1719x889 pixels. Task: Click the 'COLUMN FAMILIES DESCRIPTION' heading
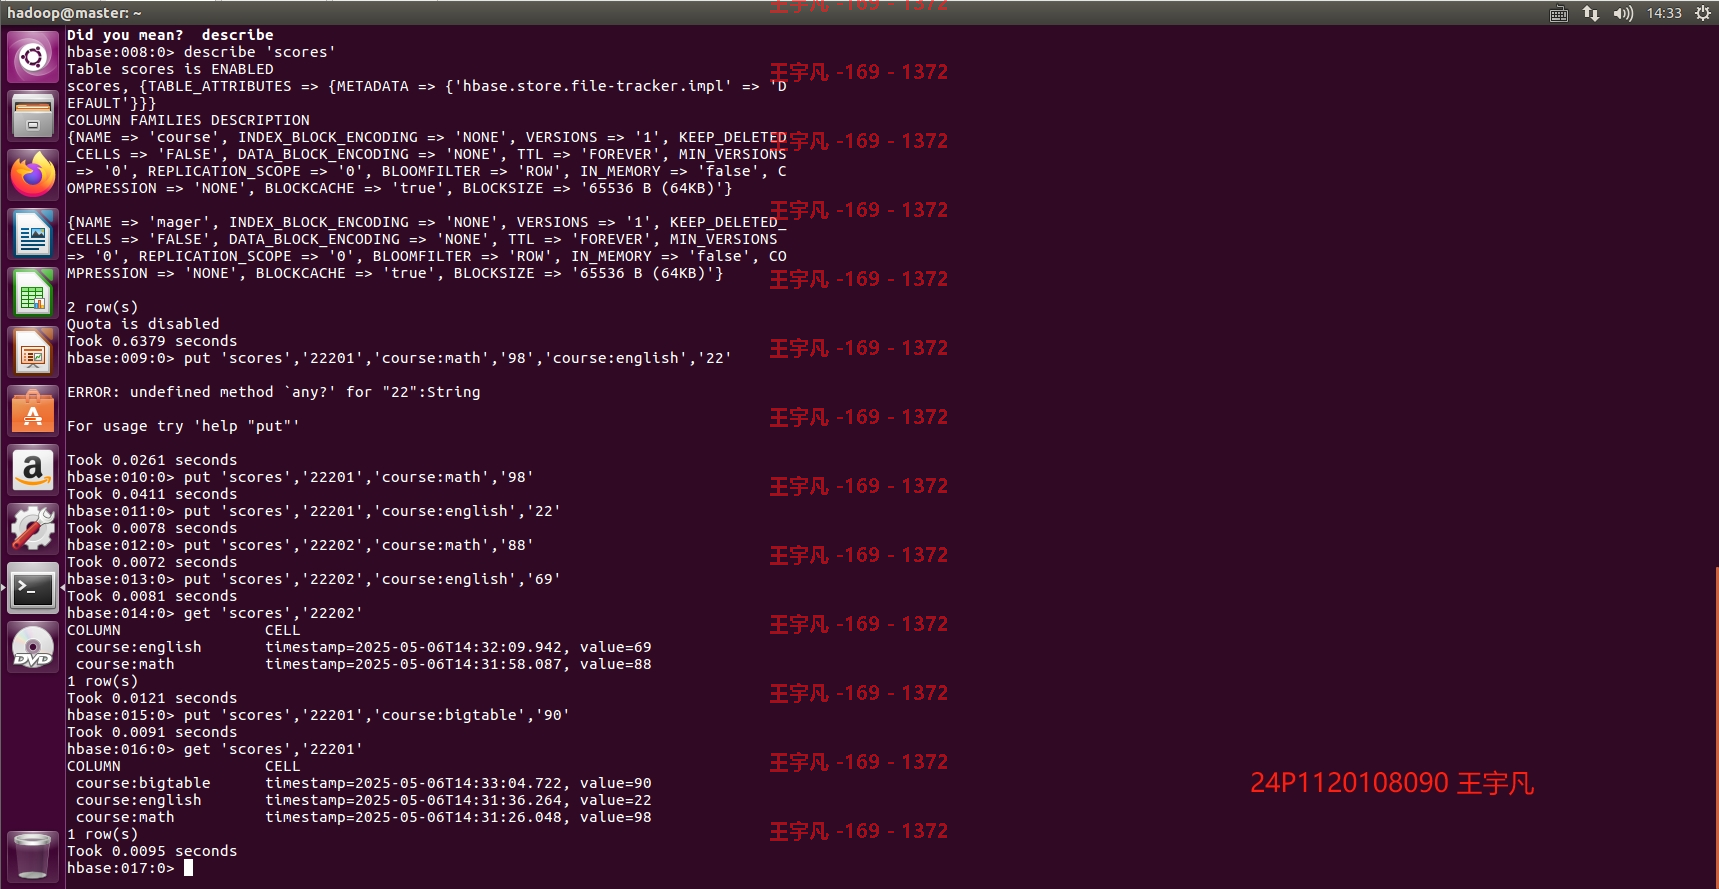pos(188,120)
